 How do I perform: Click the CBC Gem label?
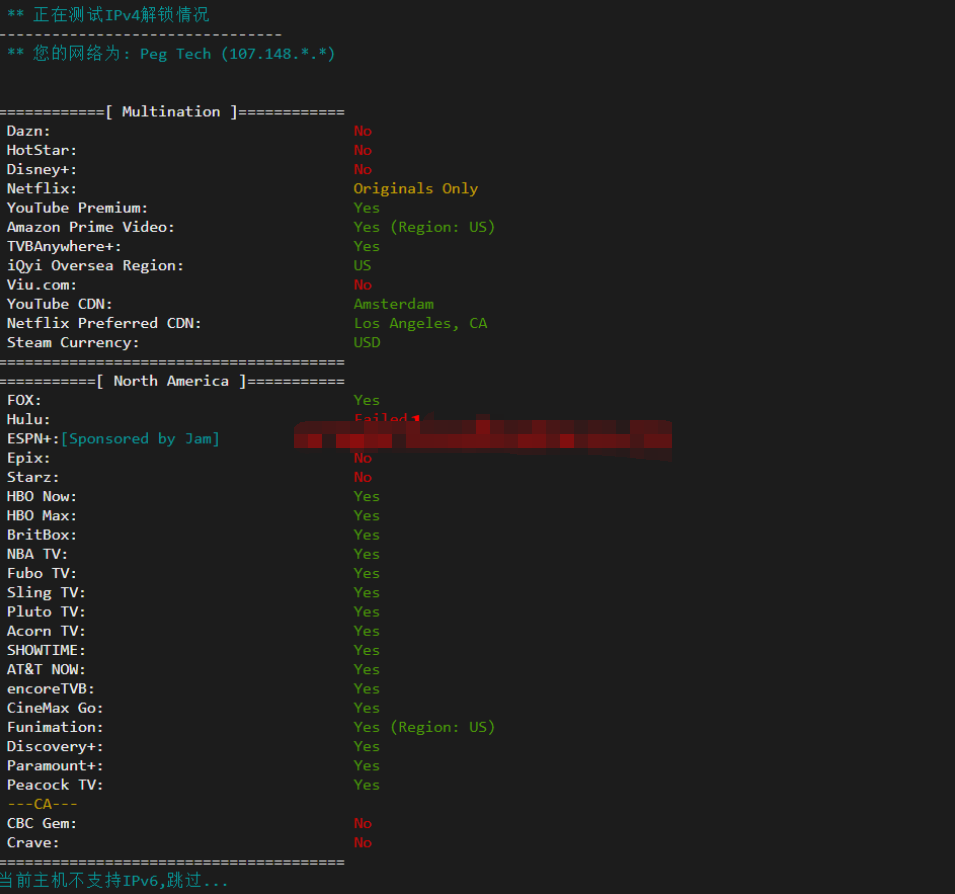pyautogui.click(x=42, y=823)
